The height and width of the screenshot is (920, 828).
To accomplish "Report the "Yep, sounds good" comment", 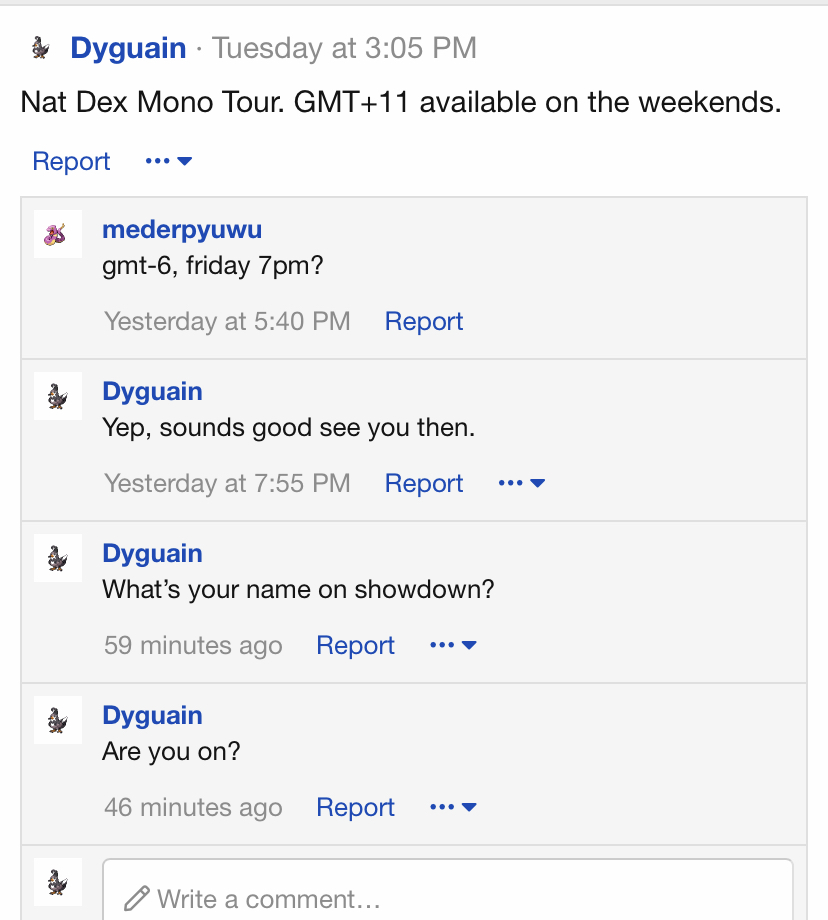I will (x=424, y=483).
